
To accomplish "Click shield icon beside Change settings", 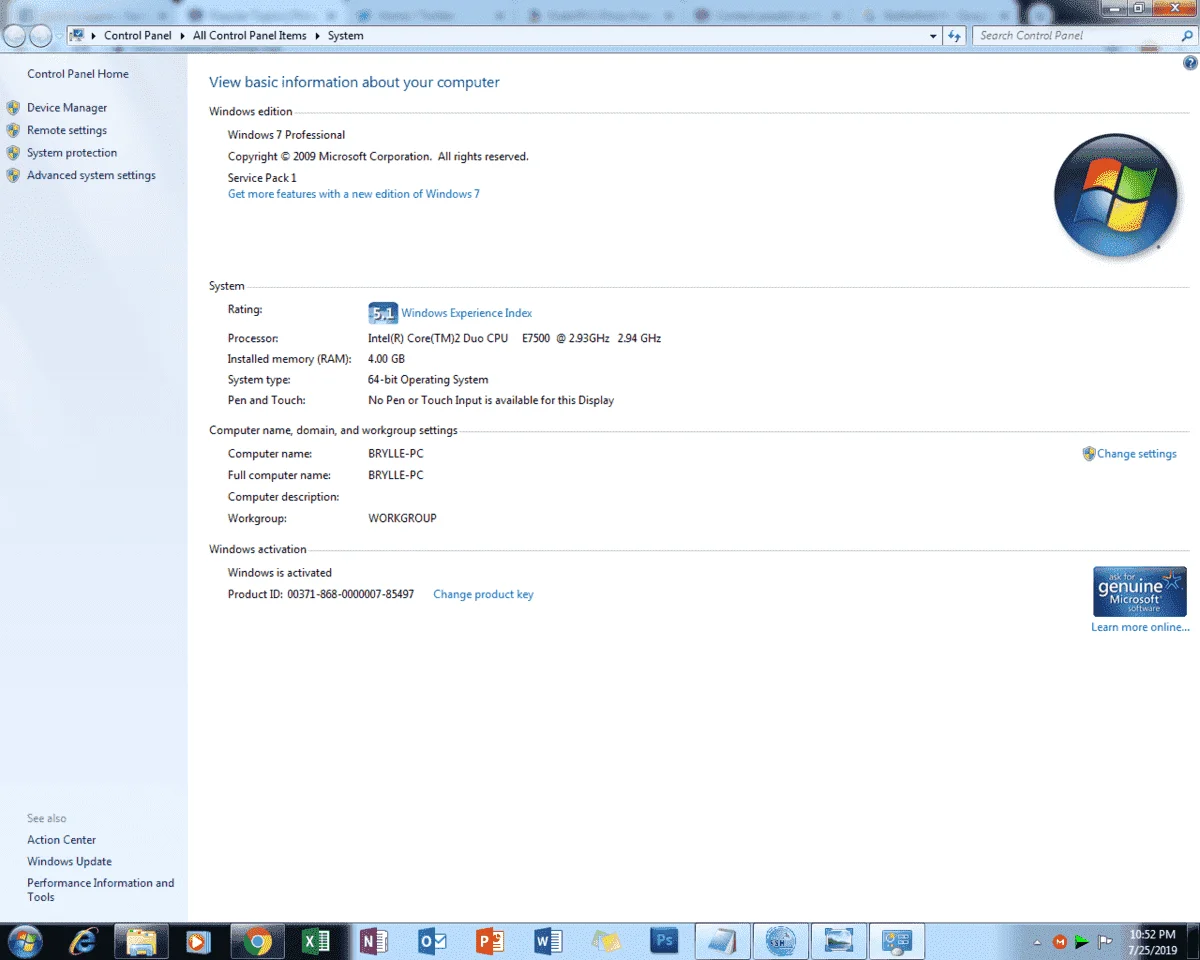I will point(1089,454).
